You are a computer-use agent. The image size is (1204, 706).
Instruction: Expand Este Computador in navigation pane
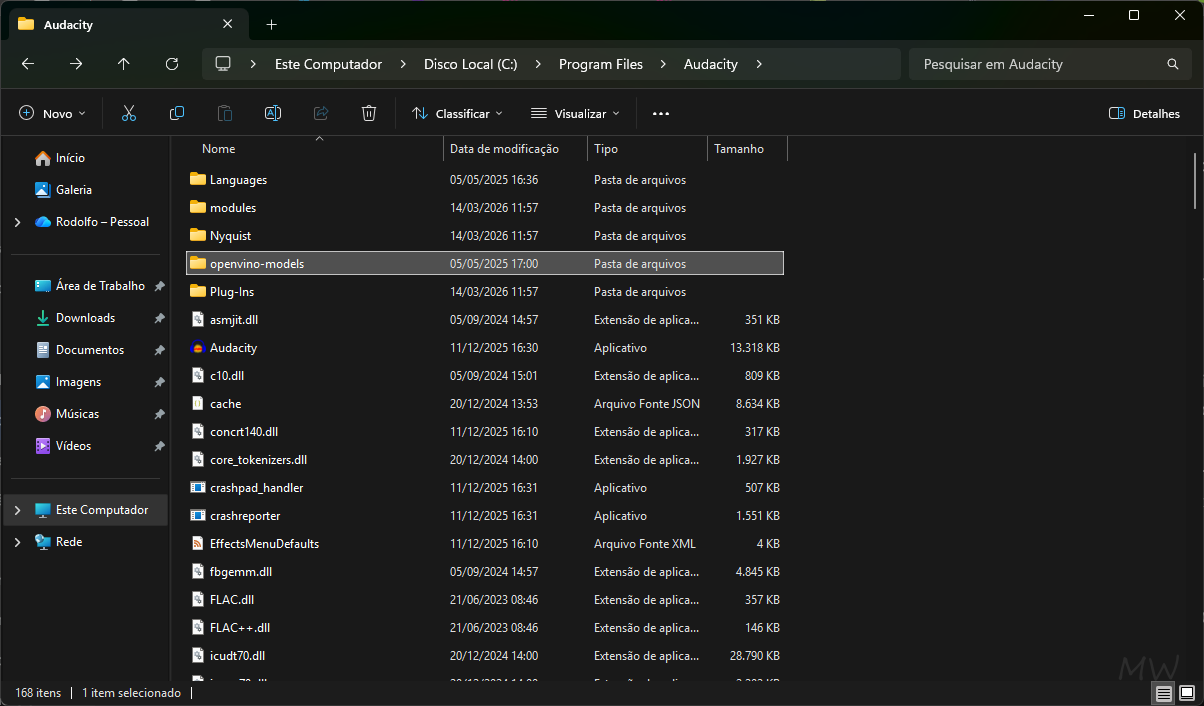click(17, 510)
